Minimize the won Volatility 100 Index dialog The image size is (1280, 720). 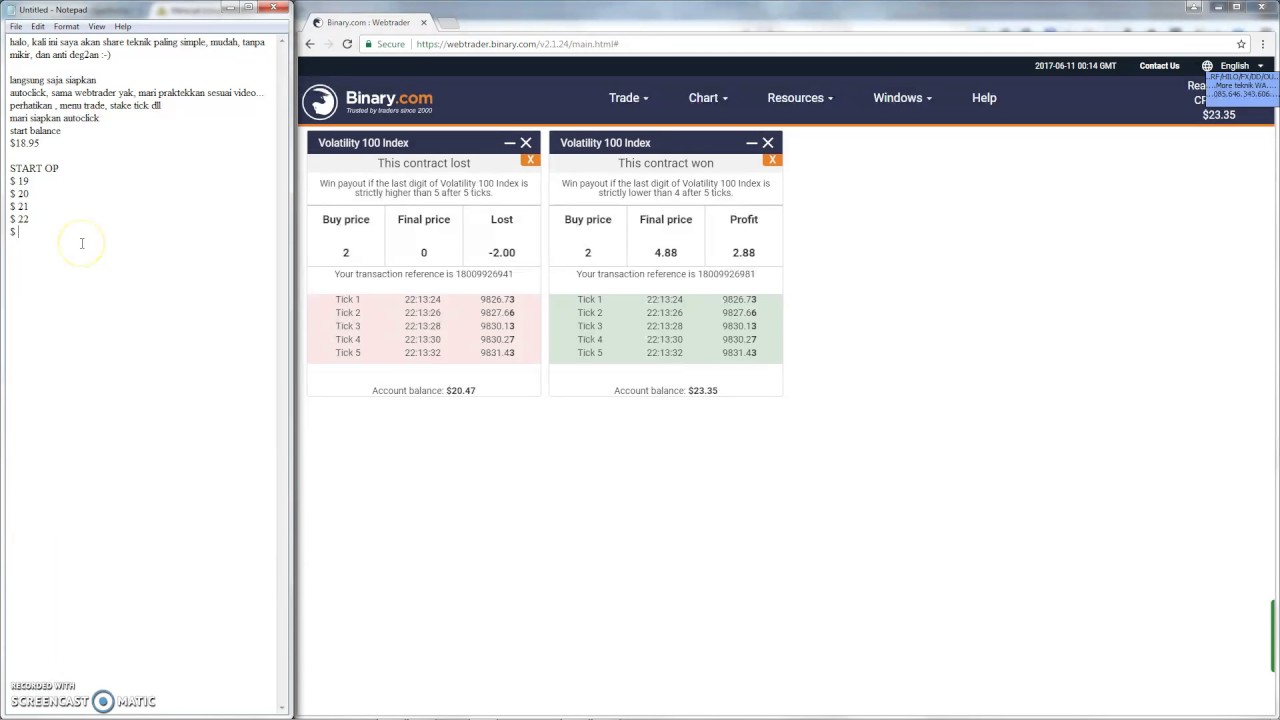(x=752, y=143)
